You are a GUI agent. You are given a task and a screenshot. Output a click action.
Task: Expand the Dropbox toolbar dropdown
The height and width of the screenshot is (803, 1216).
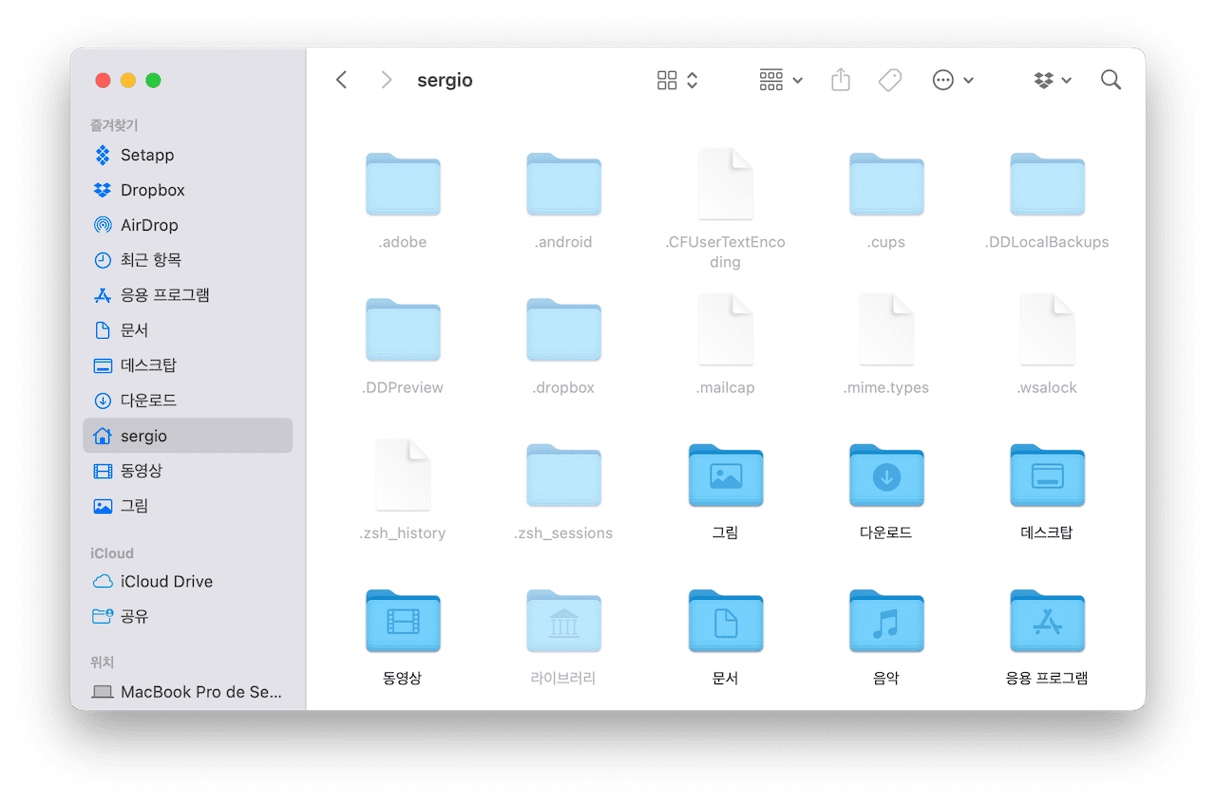tap(1052, 80)
